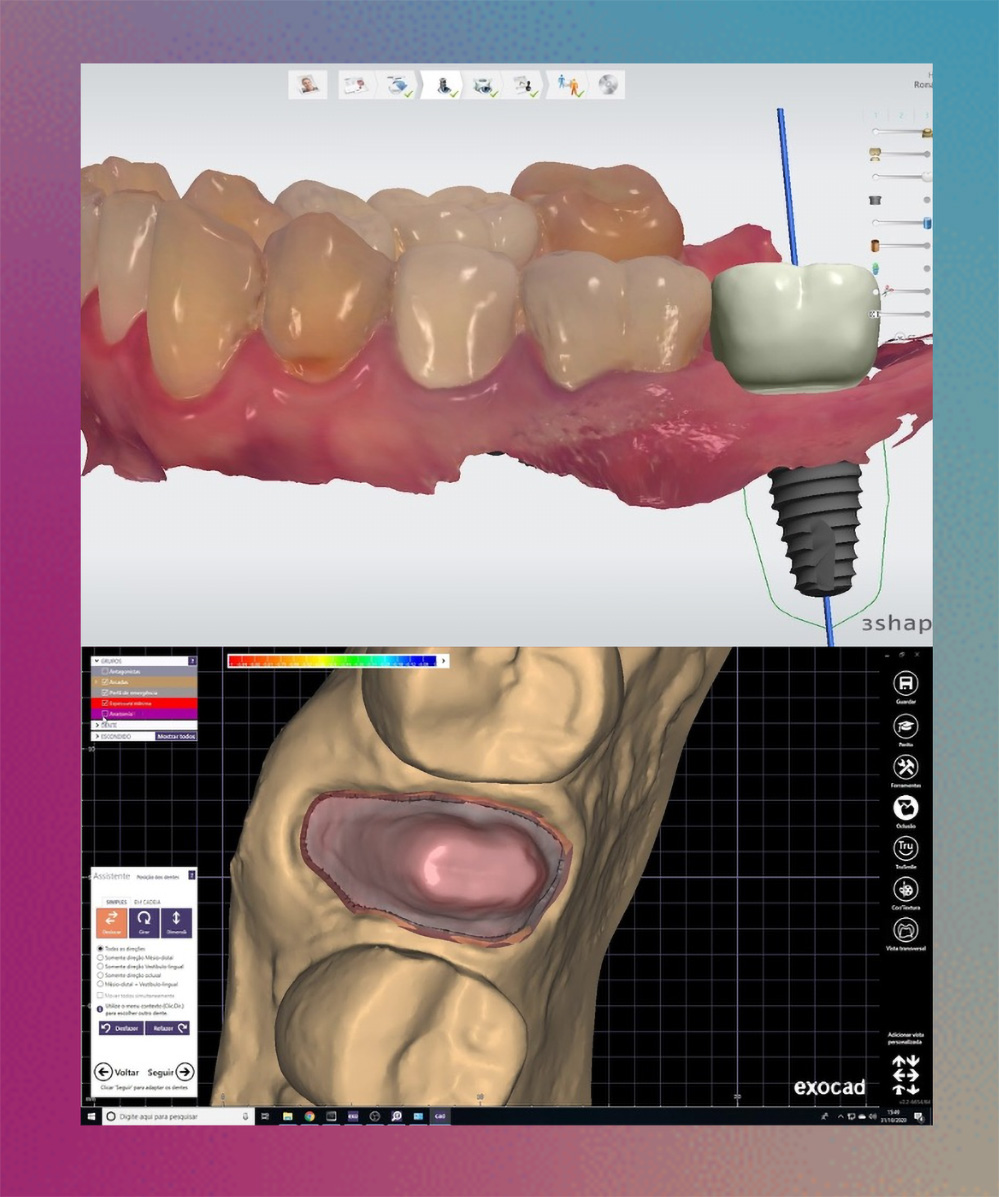The image size is (1000, 1197).
Task: Select the Girar rotate tool
Action: (x=144, y=923)
